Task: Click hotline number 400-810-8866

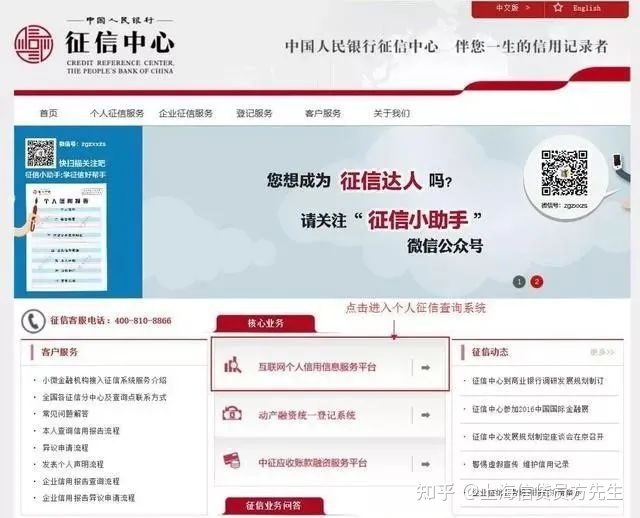Action: click(143, 321)
